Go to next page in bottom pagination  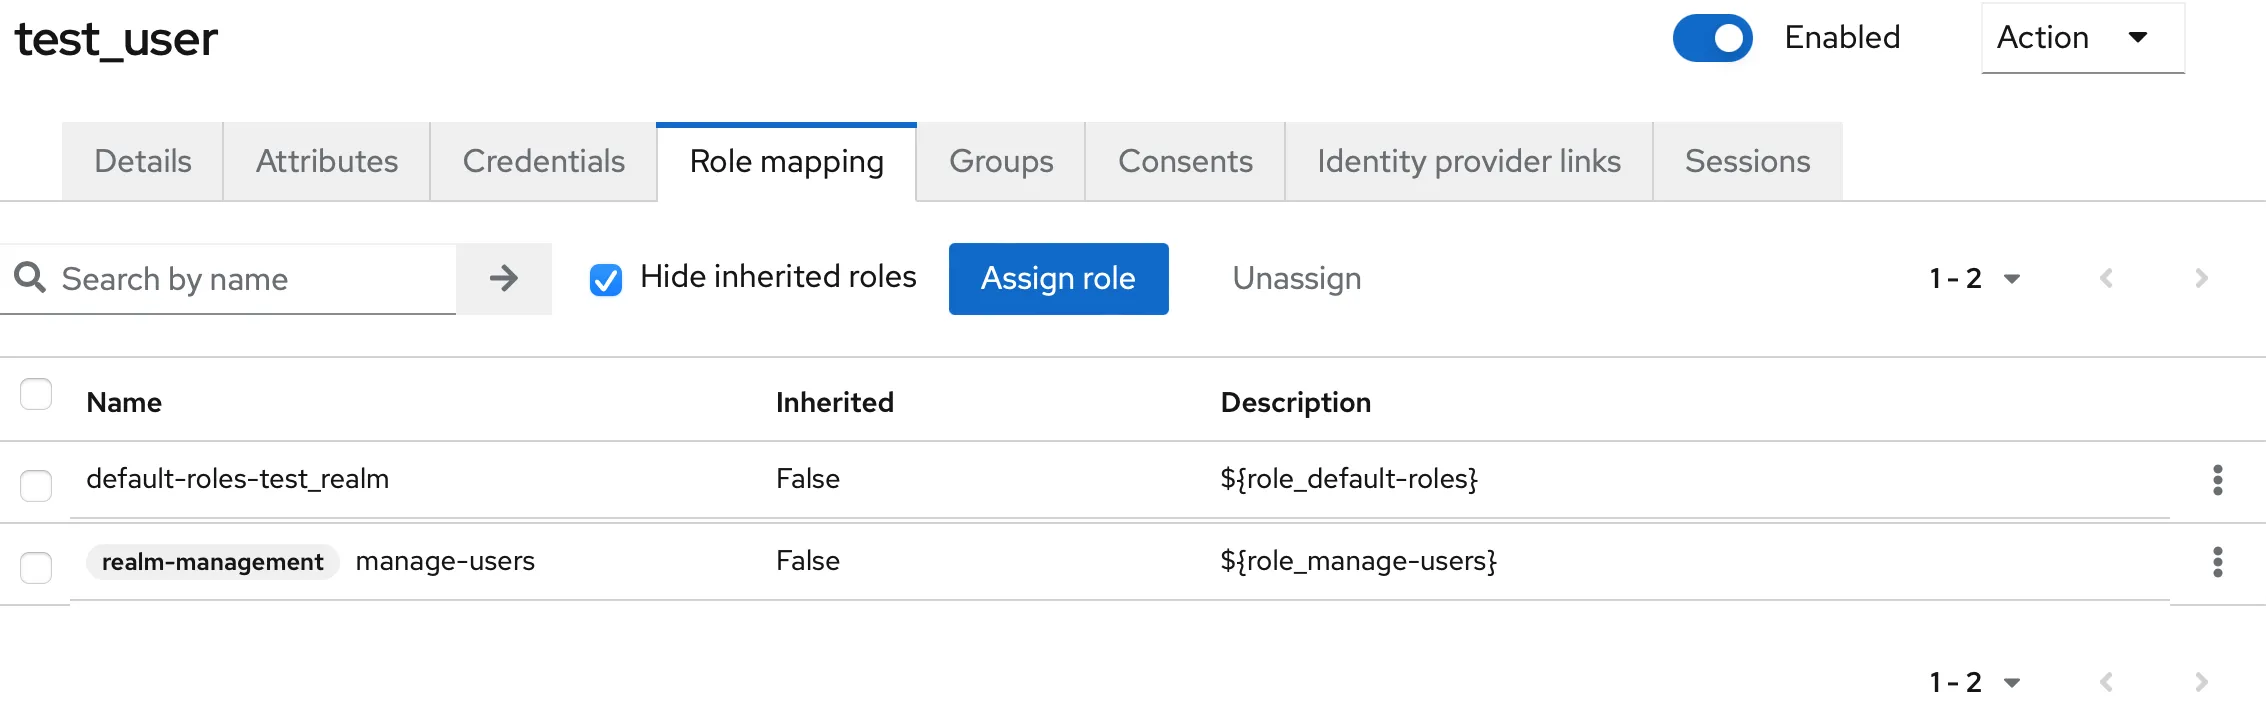(x=2201, y=682)
